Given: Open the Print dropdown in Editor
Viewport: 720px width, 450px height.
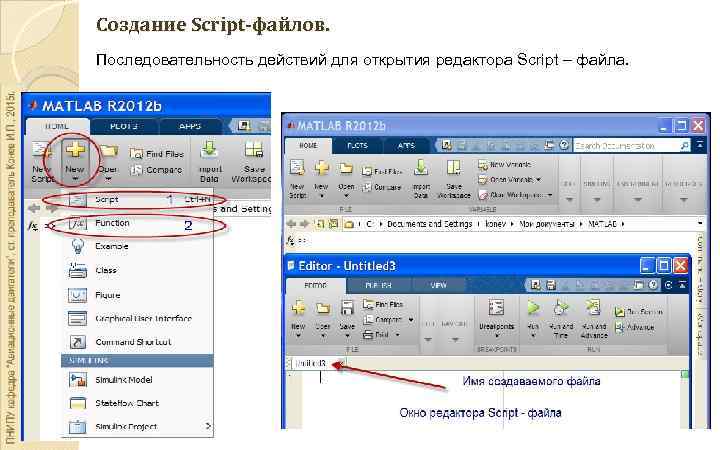Looking at the screenshot, I should click(x=397, y=335).
